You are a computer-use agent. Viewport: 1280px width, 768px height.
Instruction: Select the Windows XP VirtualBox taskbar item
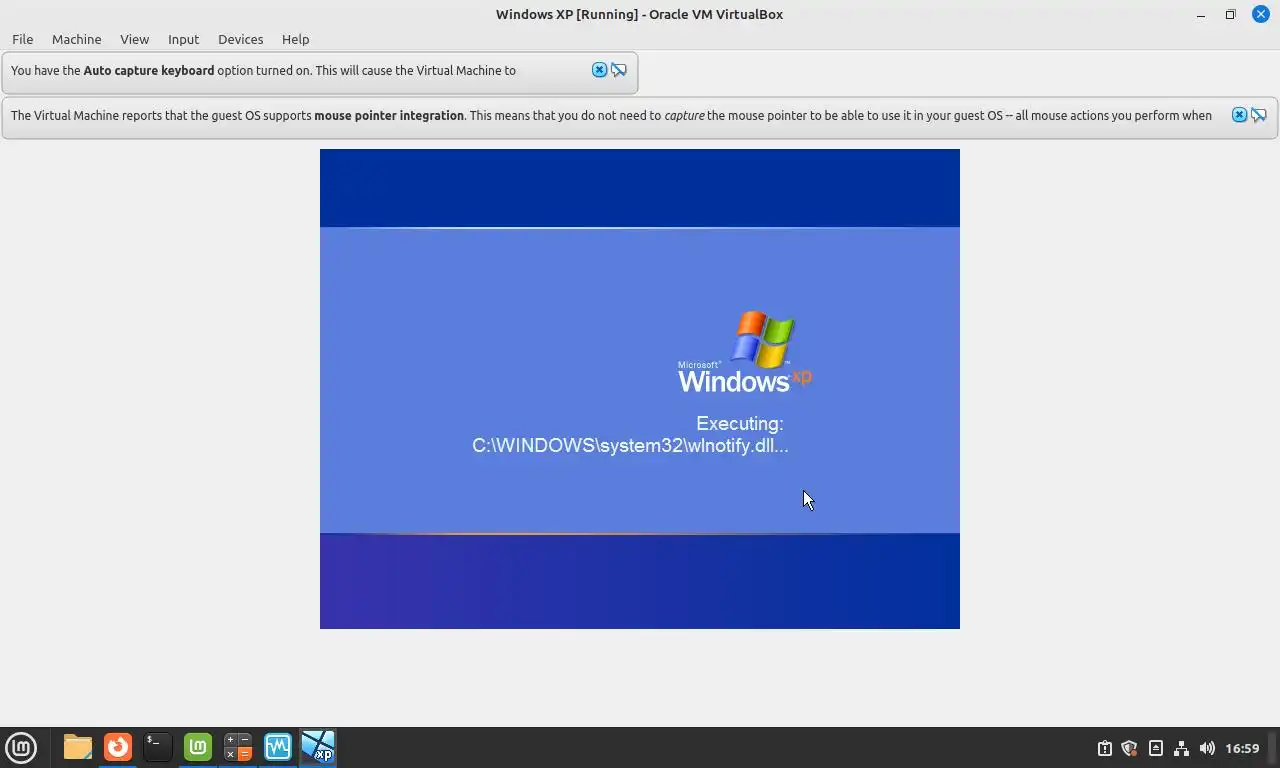pos(318,747)
